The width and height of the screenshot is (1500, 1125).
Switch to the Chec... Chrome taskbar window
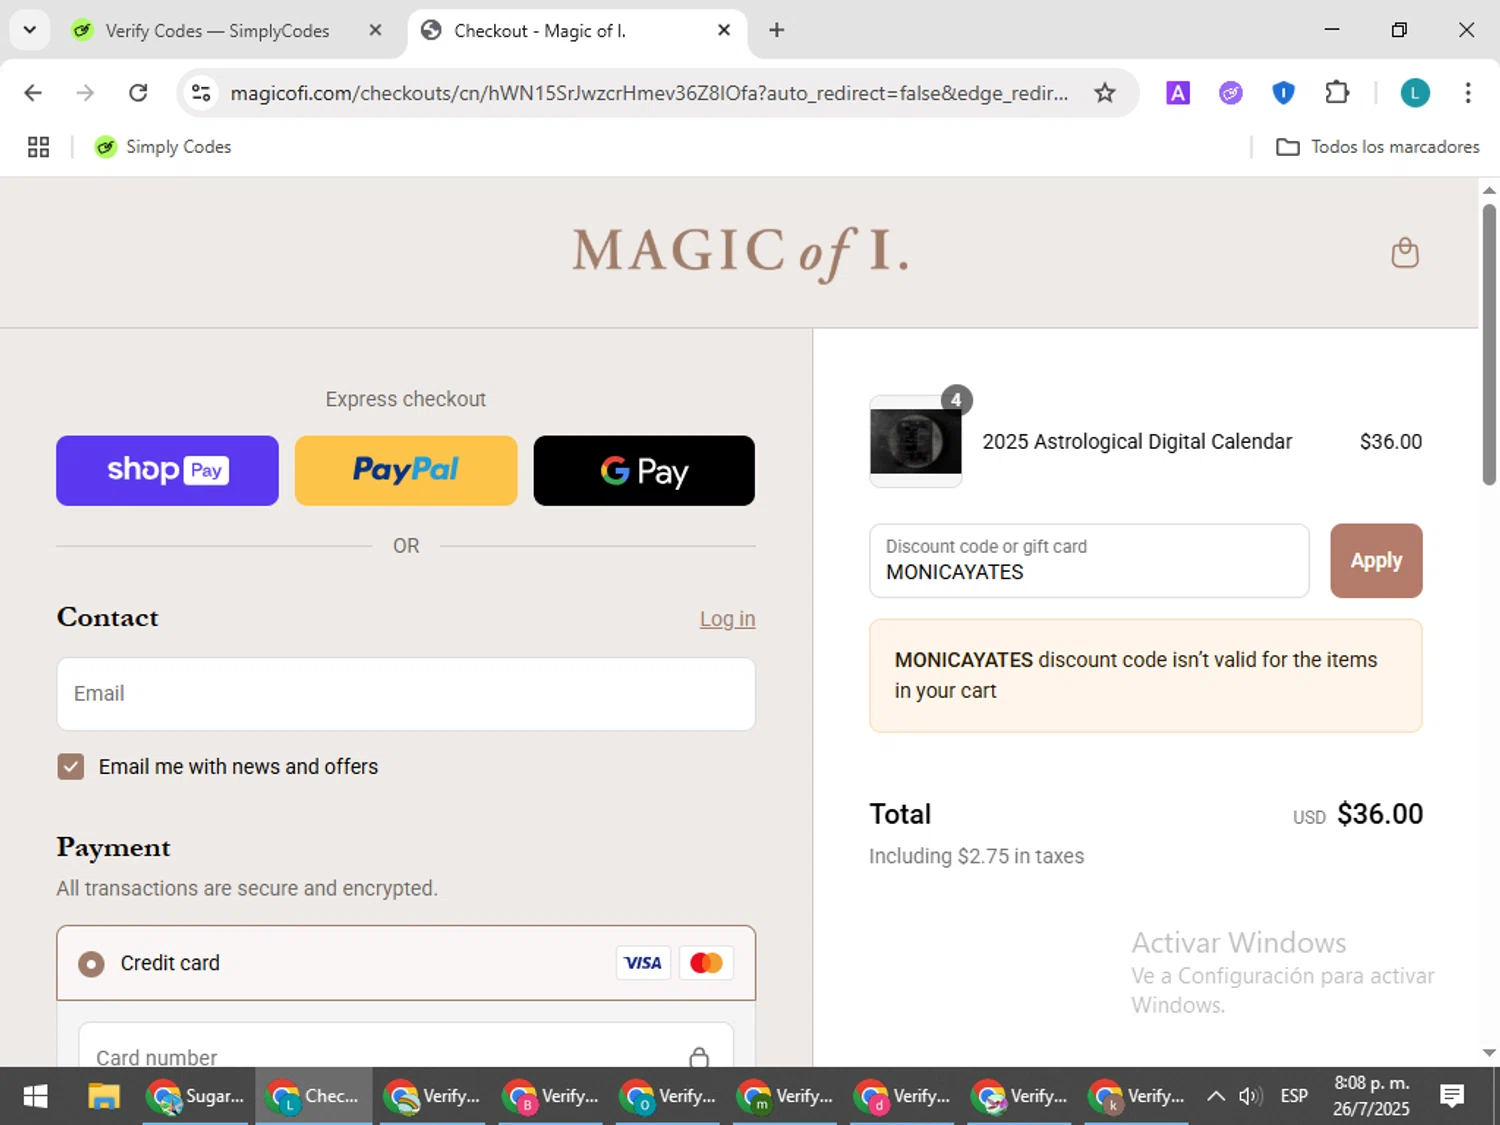[x=314, y=1097]
